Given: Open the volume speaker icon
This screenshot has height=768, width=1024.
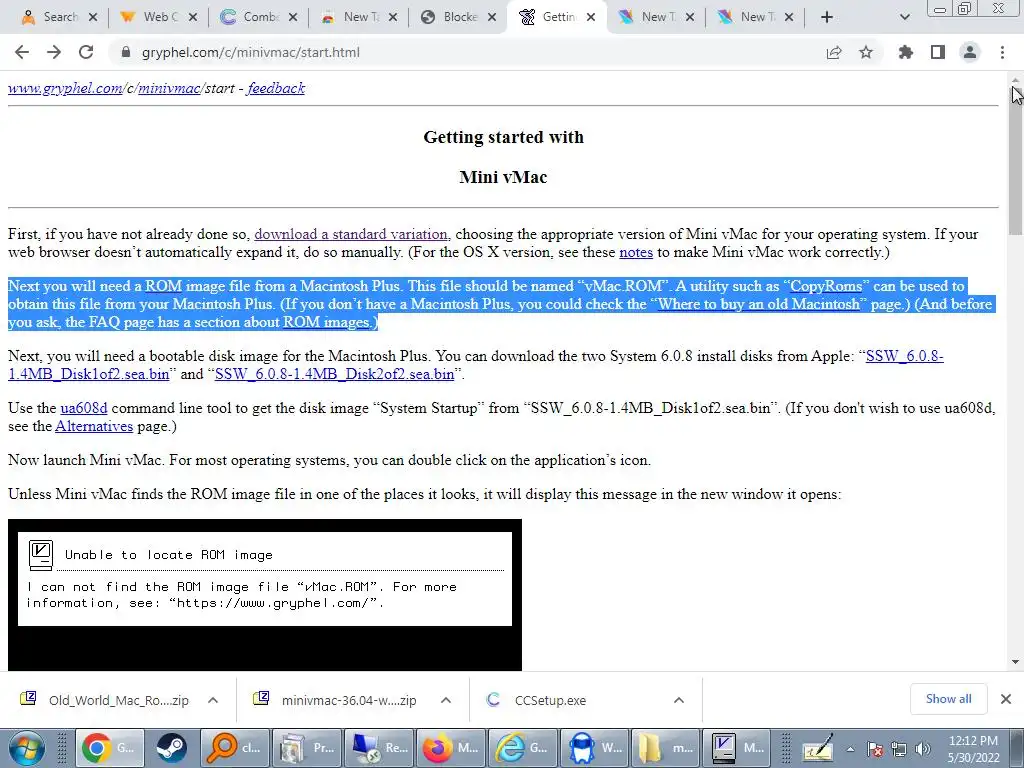Looking at the screenshot, I should [x=923, y=749].
